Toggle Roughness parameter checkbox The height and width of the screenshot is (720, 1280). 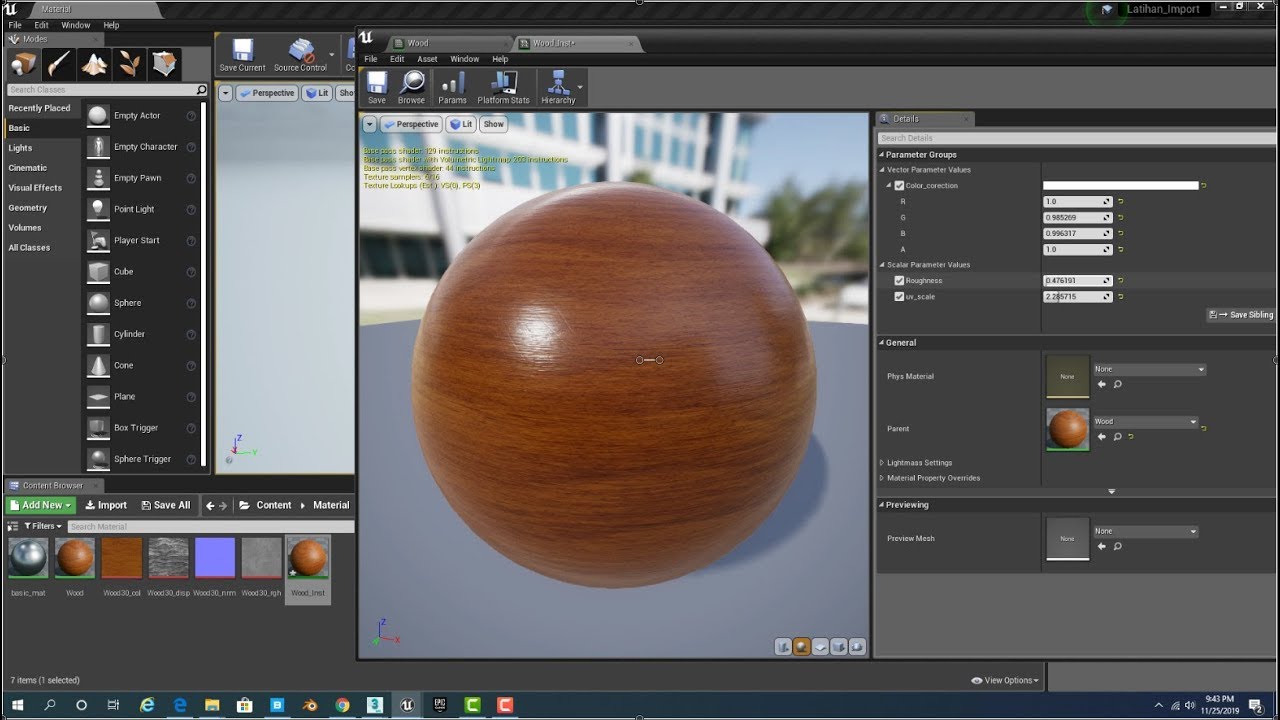pos(899,281)
